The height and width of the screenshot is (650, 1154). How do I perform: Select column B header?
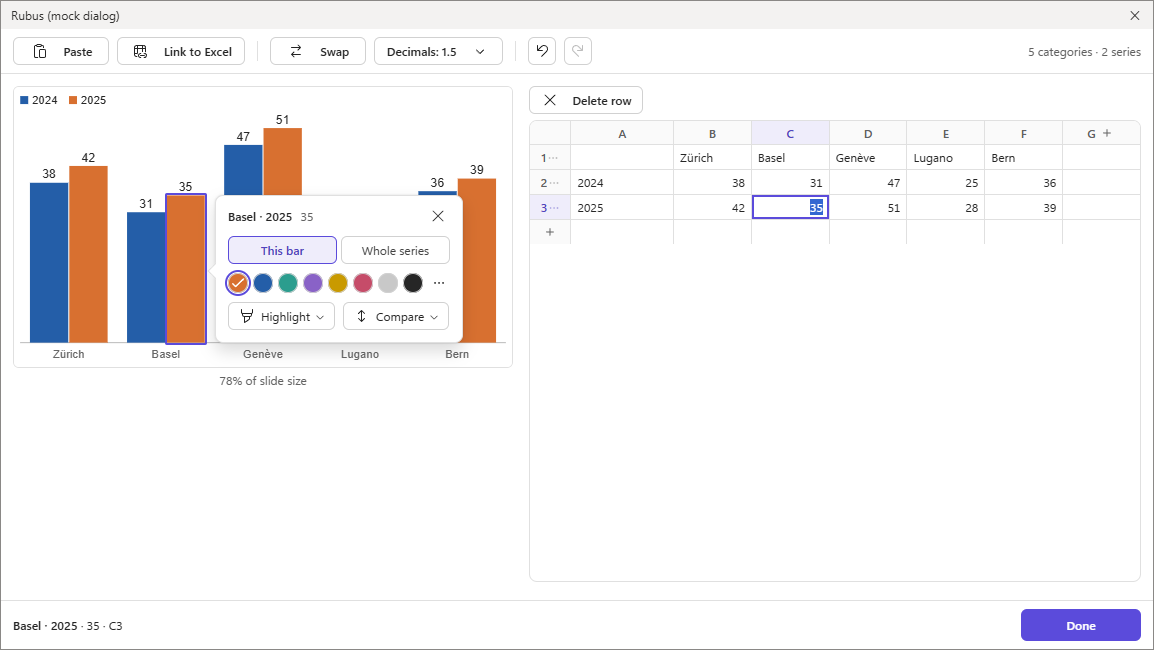click(712, 133)
